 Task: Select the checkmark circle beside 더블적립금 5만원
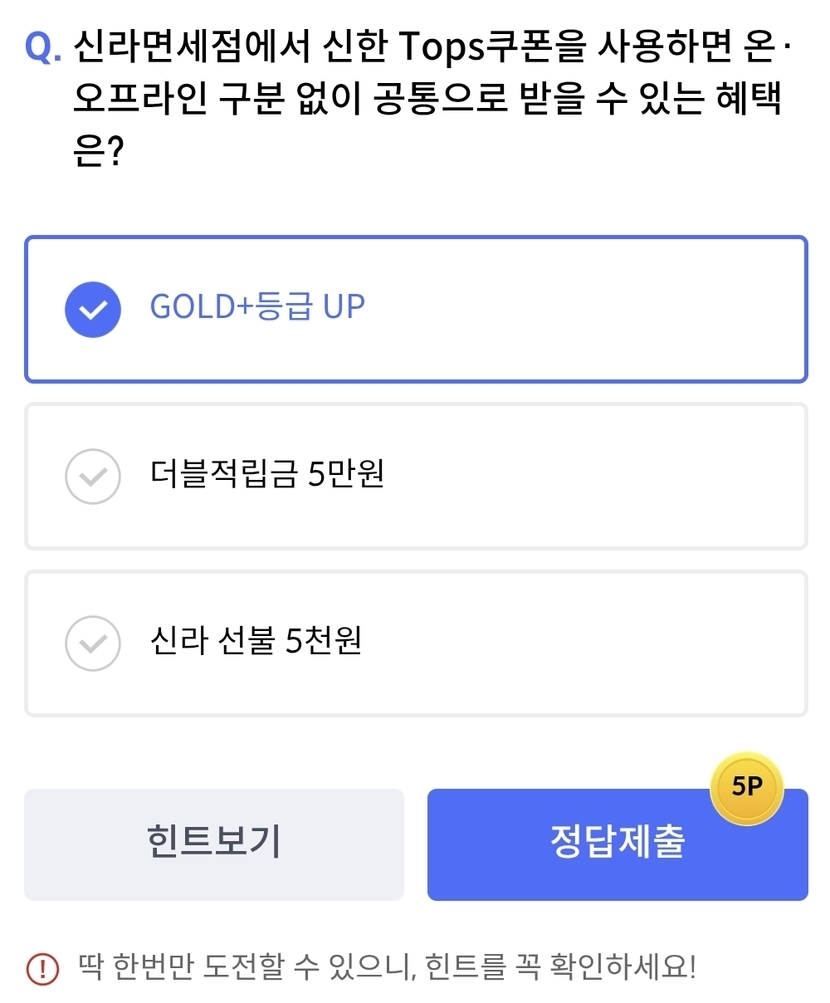(93, 477)
